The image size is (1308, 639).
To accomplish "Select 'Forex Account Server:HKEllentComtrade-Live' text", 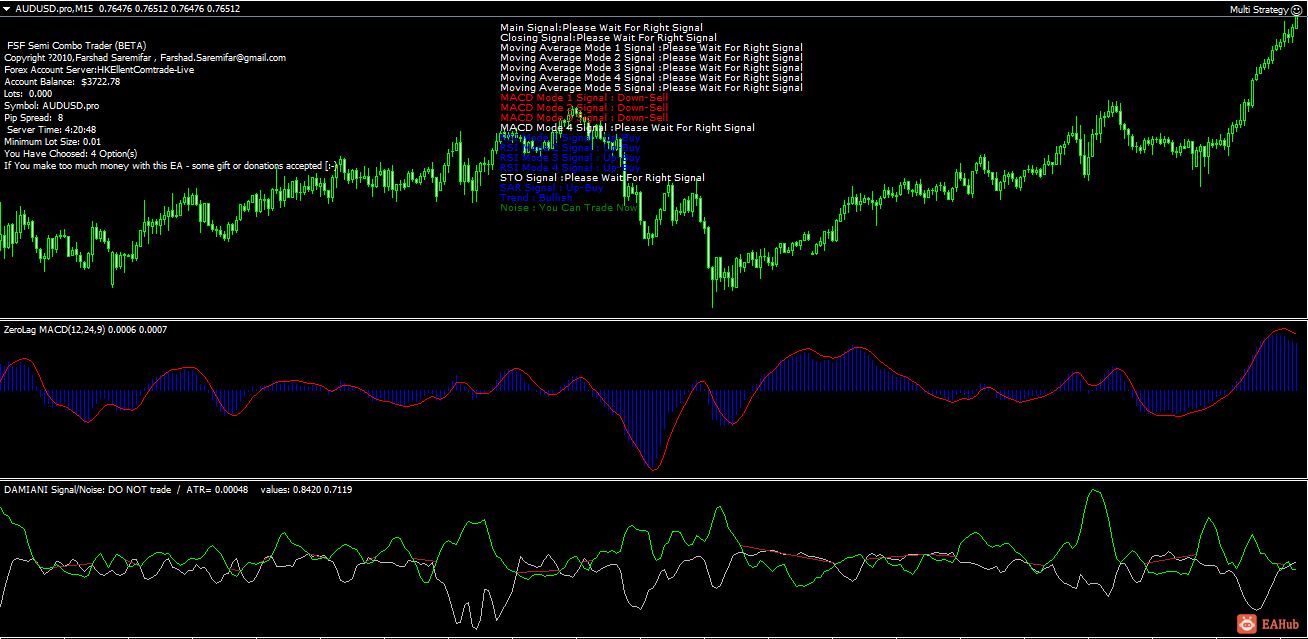I will click(x=99, y=70).
